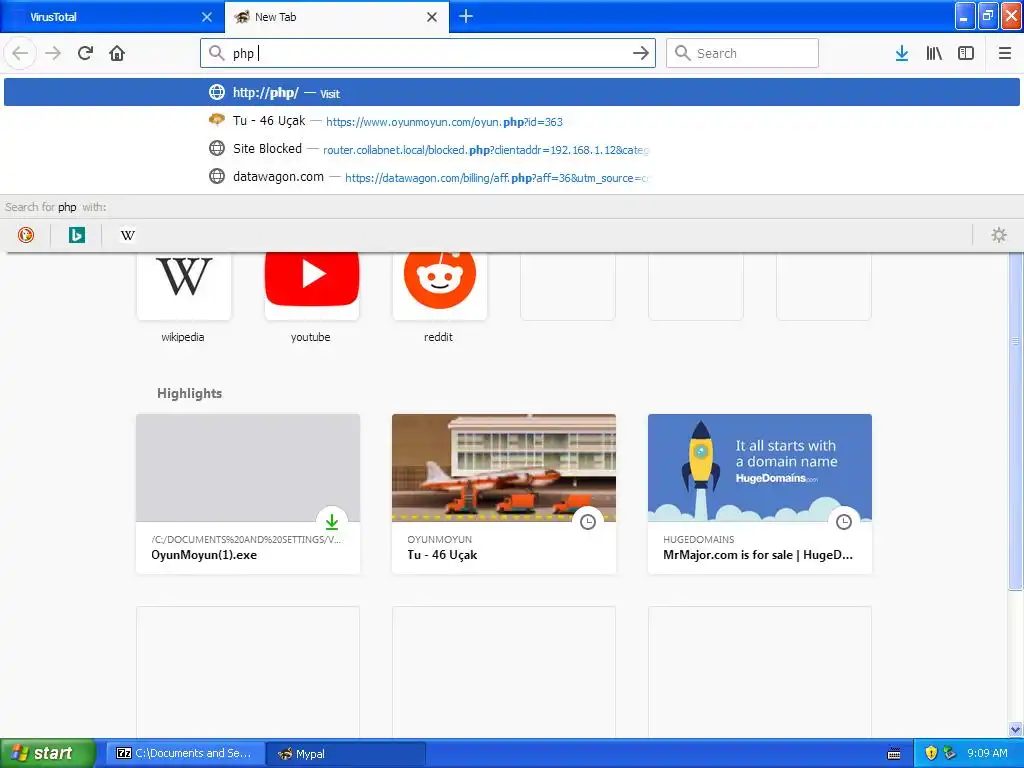Viewport: 1024px width, 768px height.
Task: Open OyunMoyun(1).exe highlight card
Action: click(248, 494)
